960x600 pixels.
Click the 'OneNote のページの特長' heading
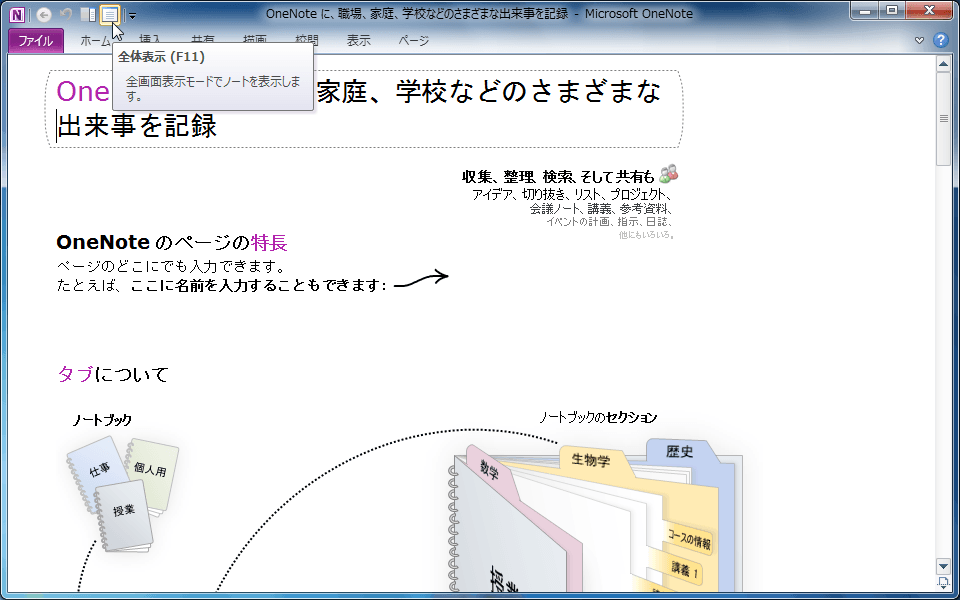tap(171, 243)
